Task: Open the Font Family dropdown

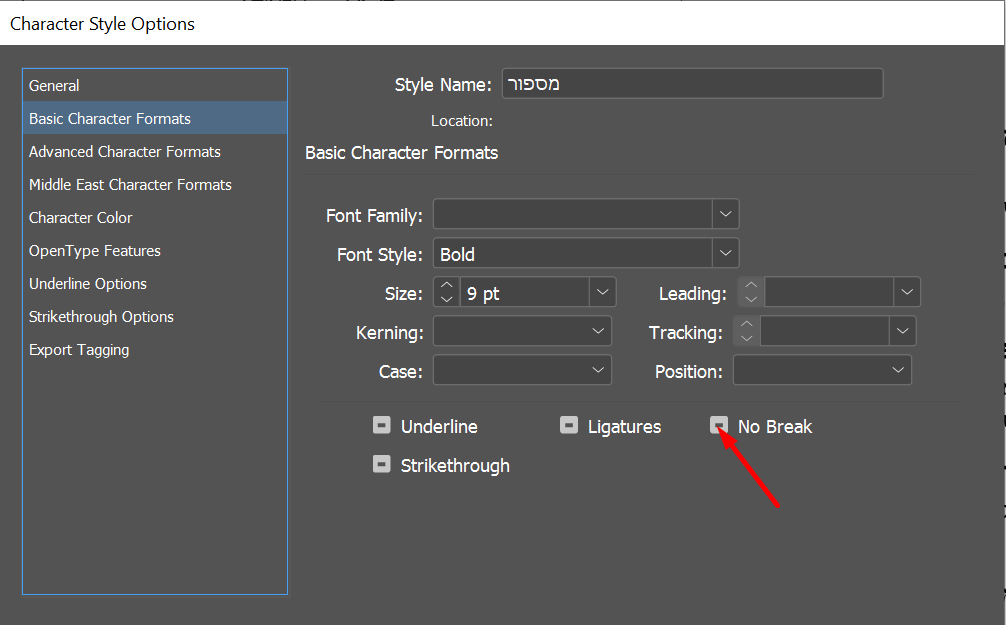Action: pyautogui.click(x=726, y=214)
